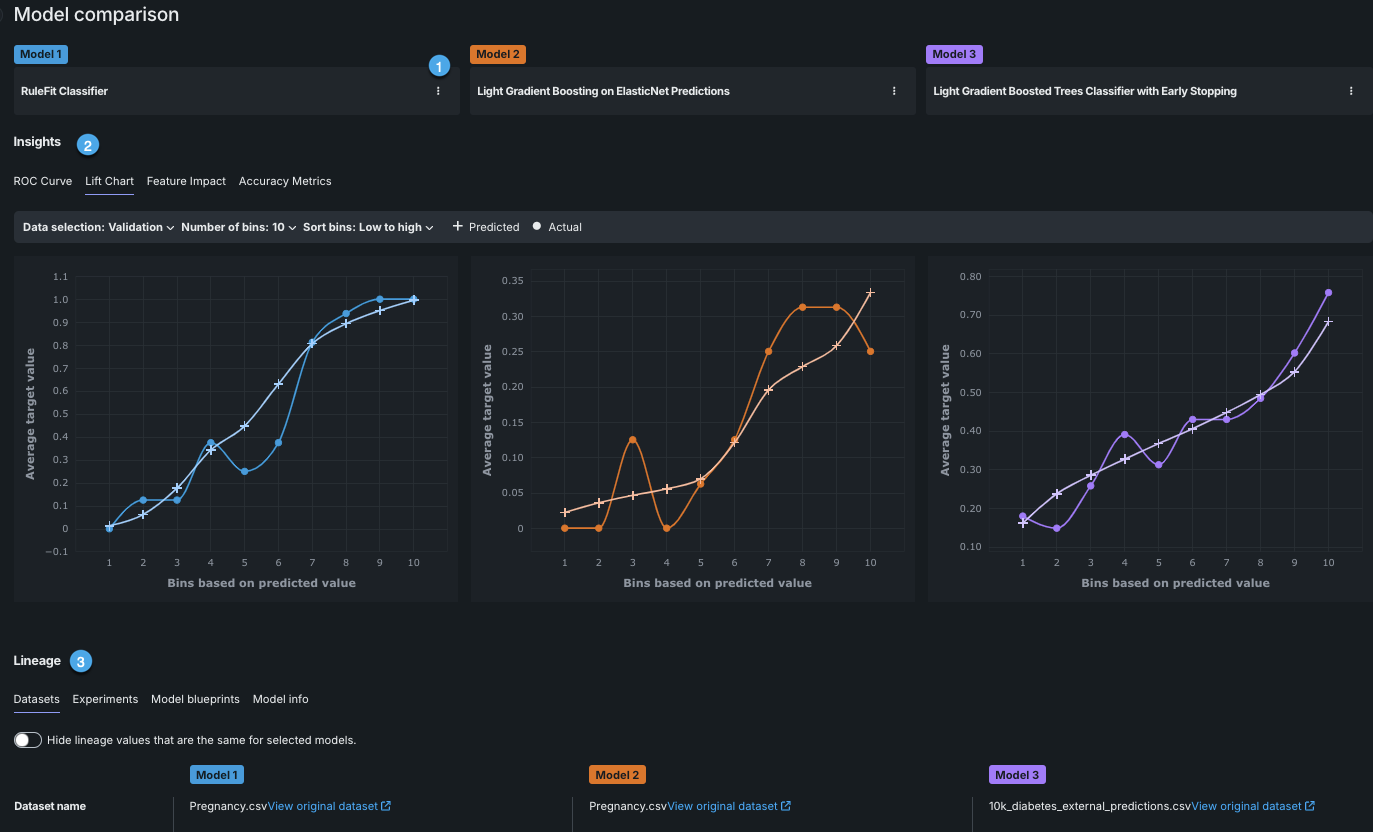Click external link icon for Model 2 dataset
Viewport: 1373px width, 832px height.
[786, 806]
